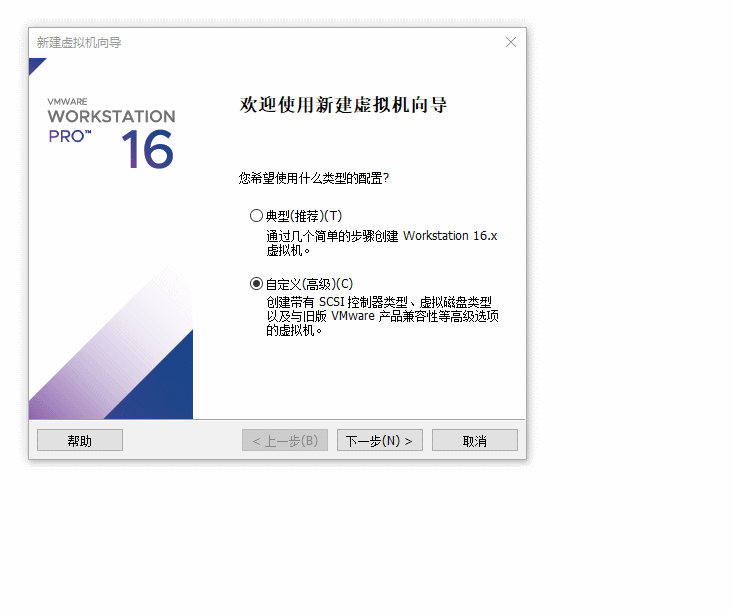Click the 自定义(高级)(C) label text
Image resolution: width=732 pixels, height=613 pixels.
point(310,284)
